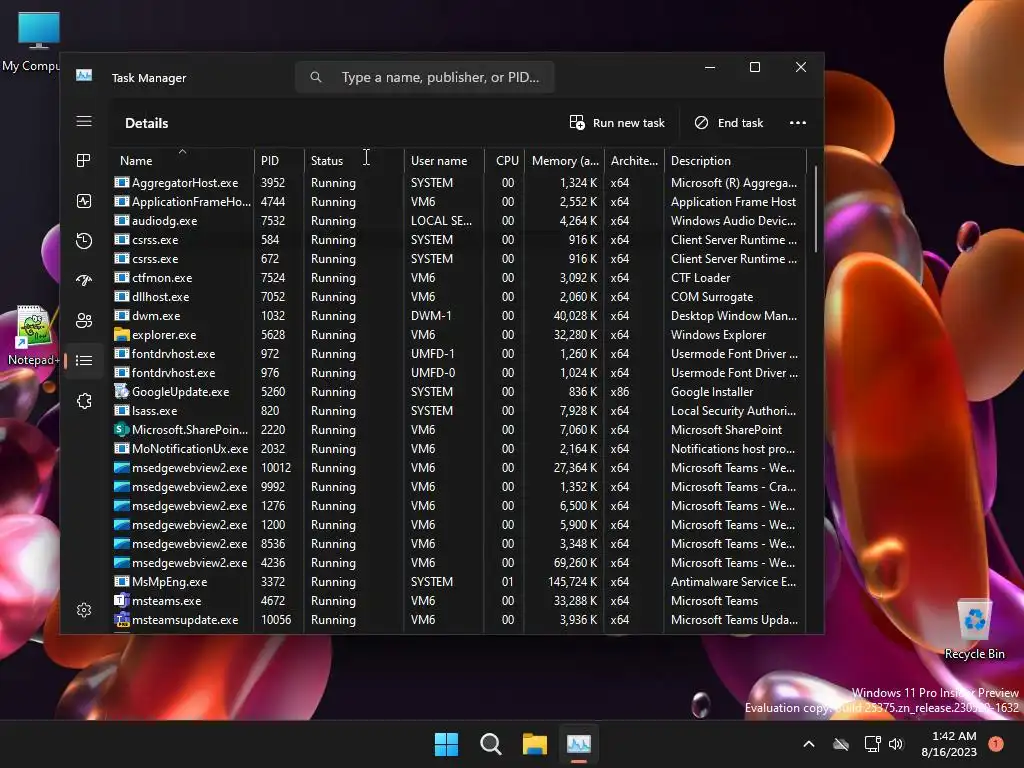Click PID 672 of csrss.exe

[x=270, y=259]
